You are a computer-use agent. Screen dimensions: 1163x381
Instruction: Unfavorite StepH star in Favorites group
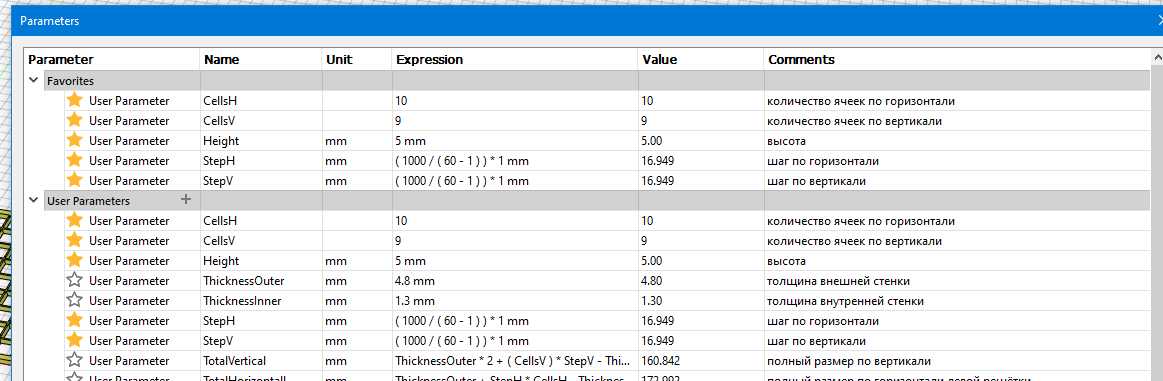pos(74,161)
